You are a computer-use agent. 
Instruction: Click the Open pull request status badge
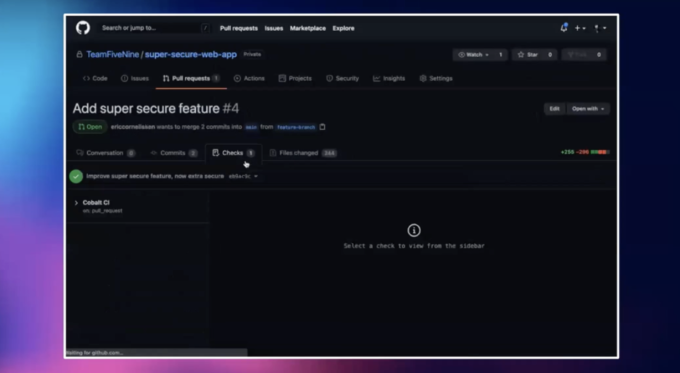pos(90,127)
